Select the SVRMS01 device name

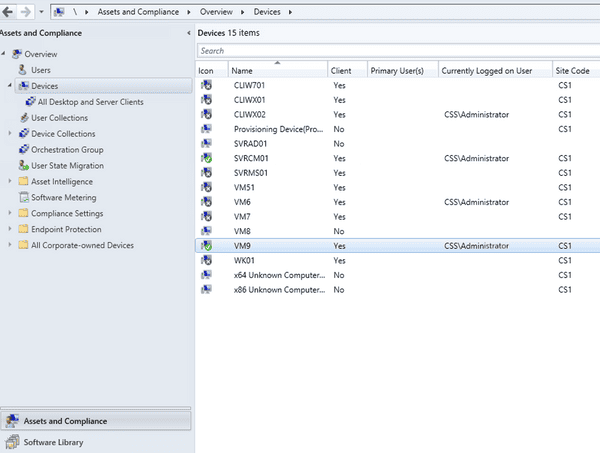pyautogui.click(x=251, y=173)
